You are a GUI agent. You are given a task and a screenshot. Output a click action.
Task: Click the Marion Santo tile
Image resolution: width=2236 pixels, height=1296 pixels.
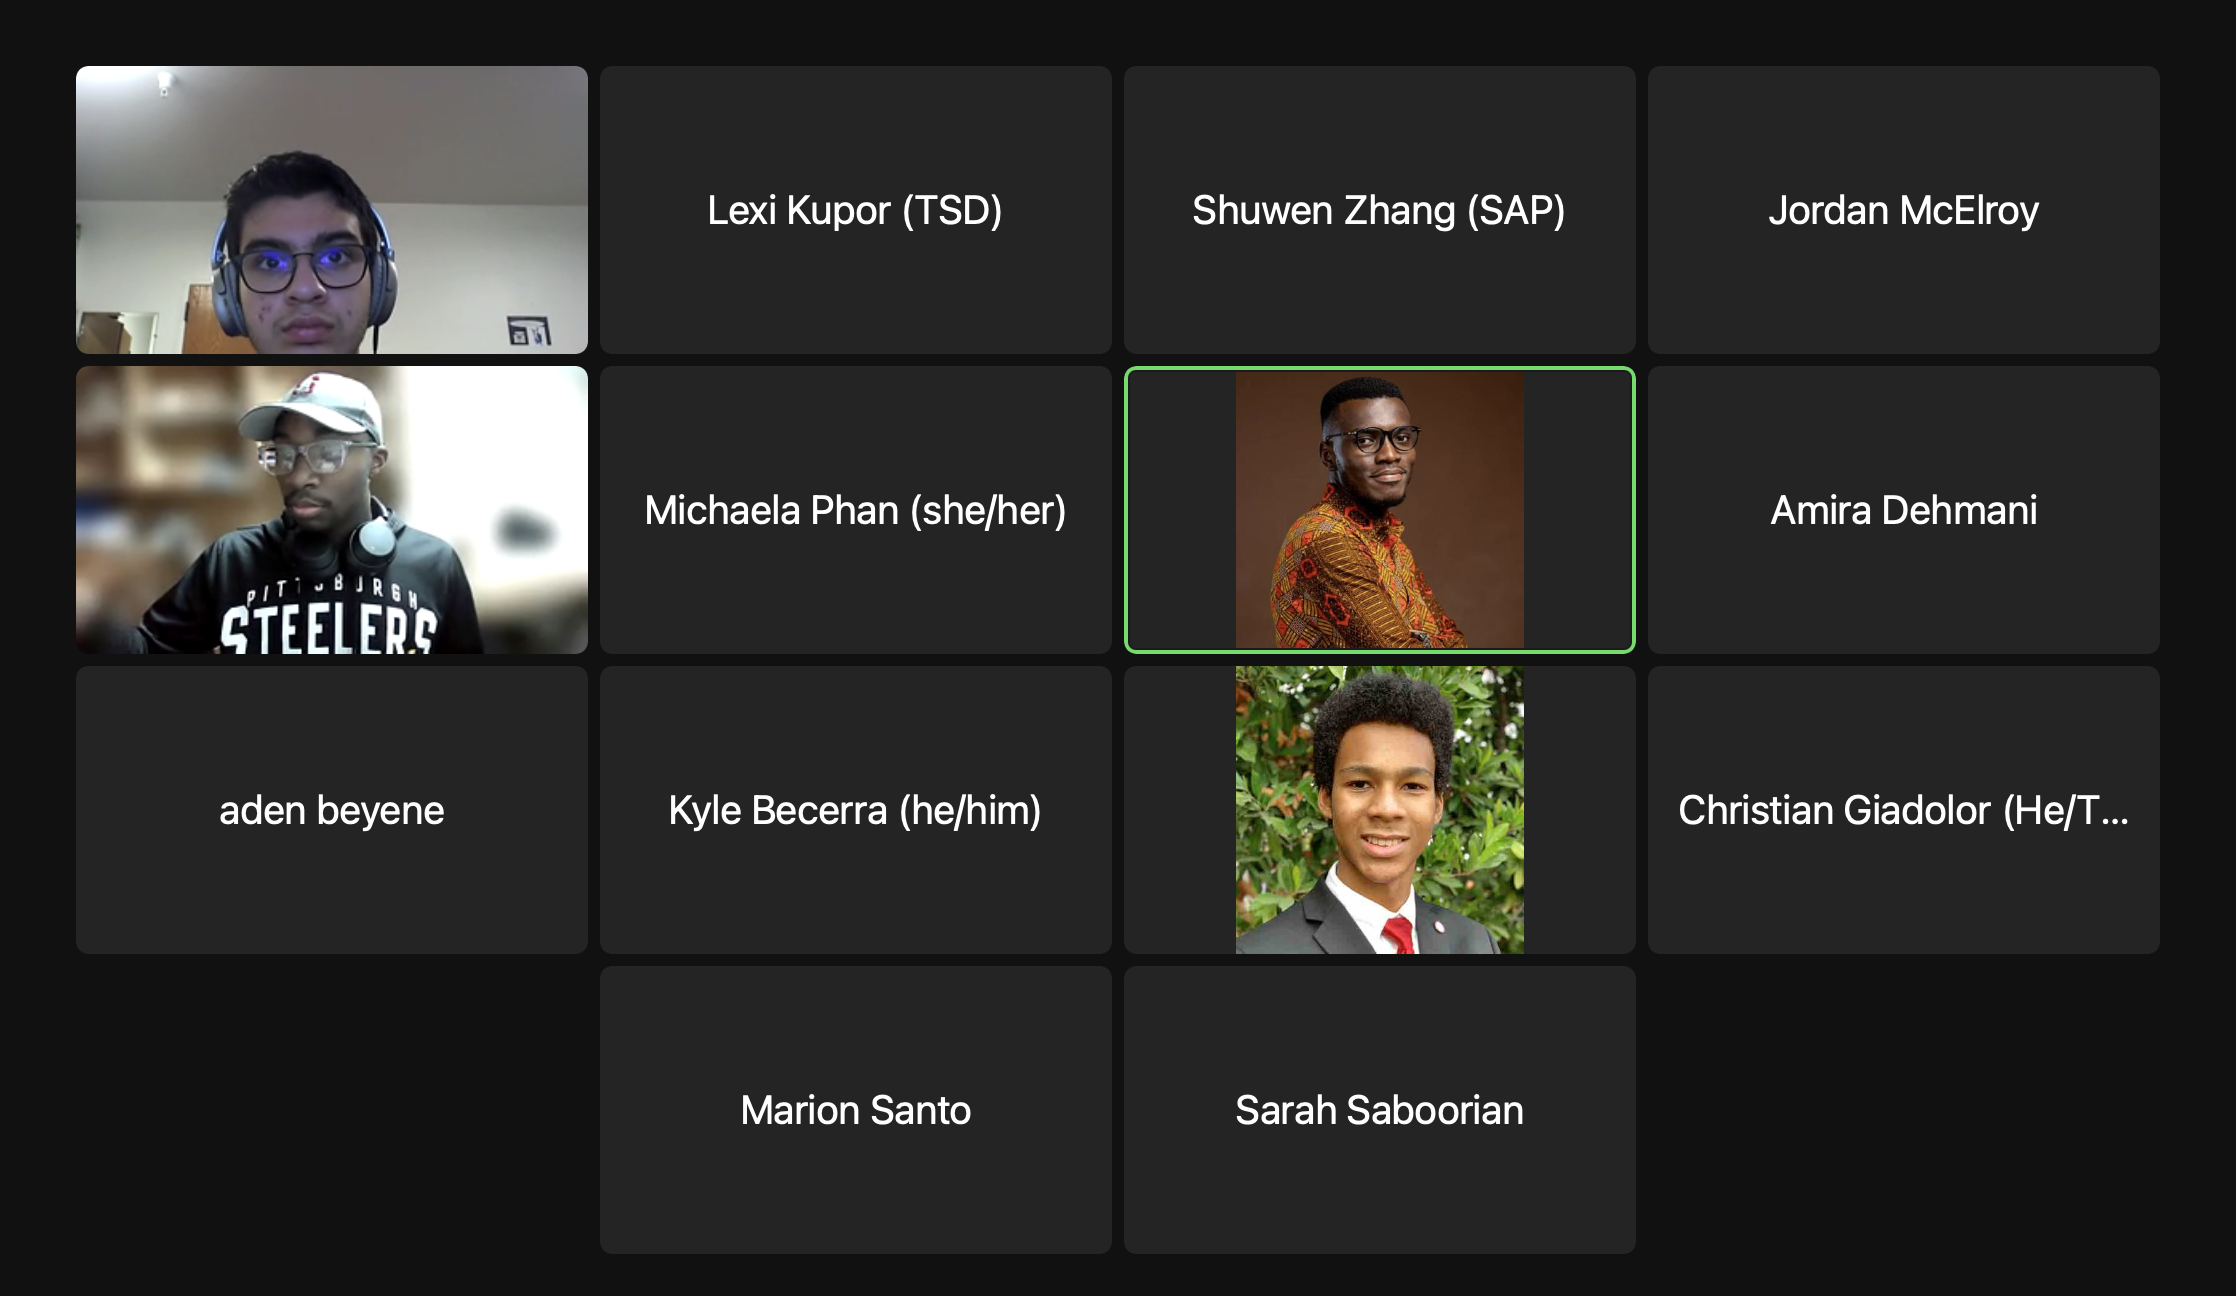click(856, 1110)
